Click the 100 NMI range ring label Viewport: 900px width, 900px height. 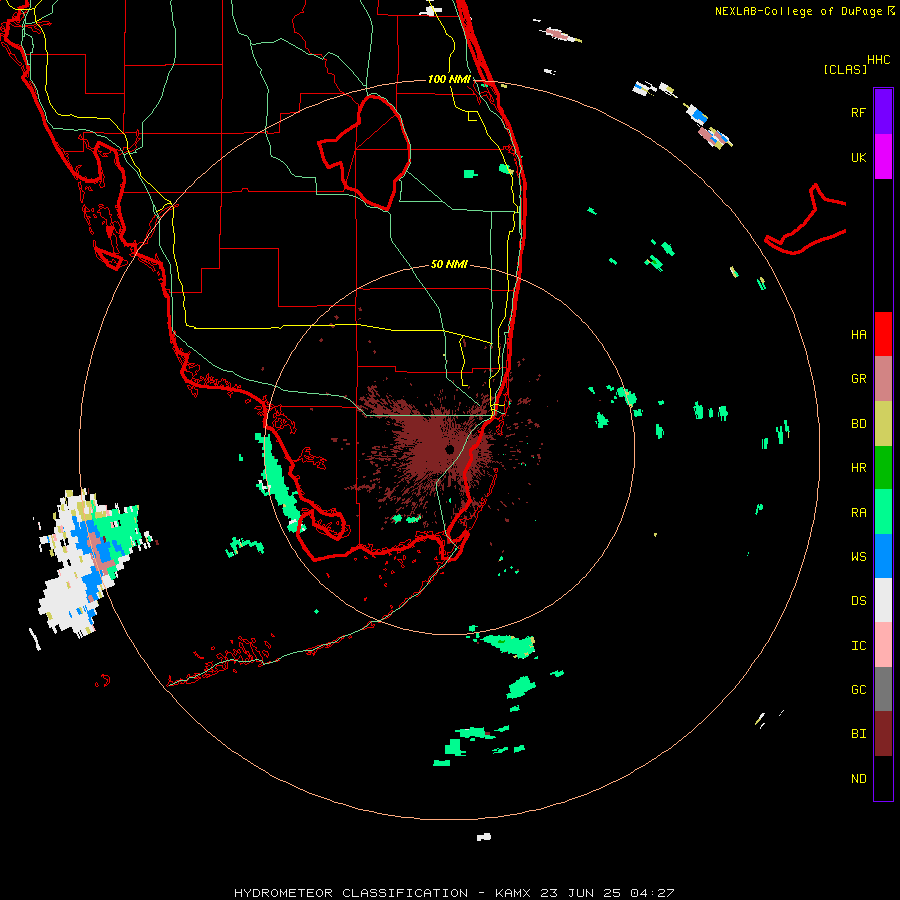point(449,79)
